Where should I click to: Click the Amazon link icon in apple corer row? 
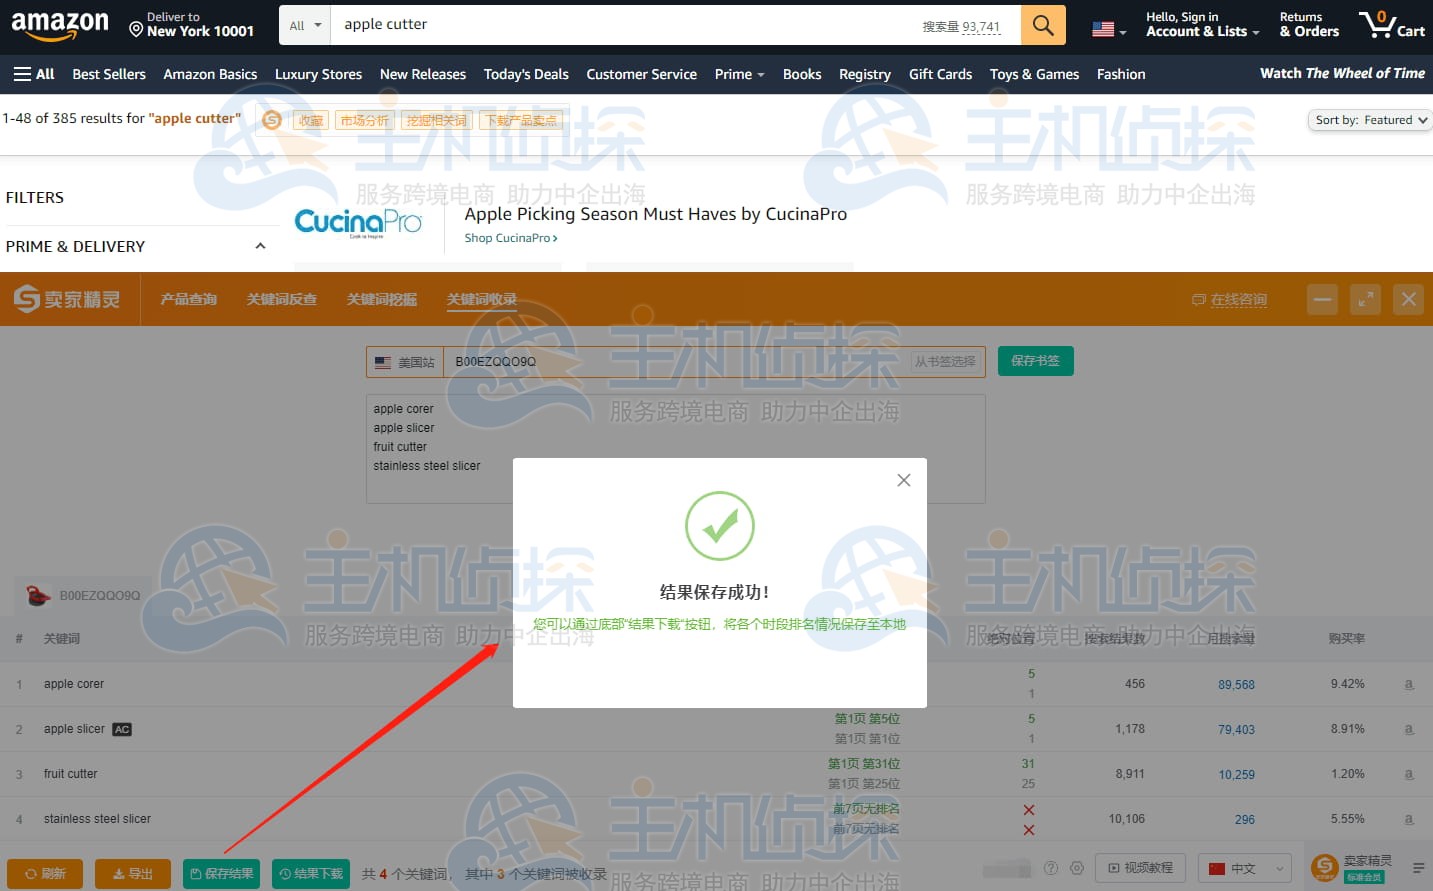pyautogui.click(x=1409, y=684)
